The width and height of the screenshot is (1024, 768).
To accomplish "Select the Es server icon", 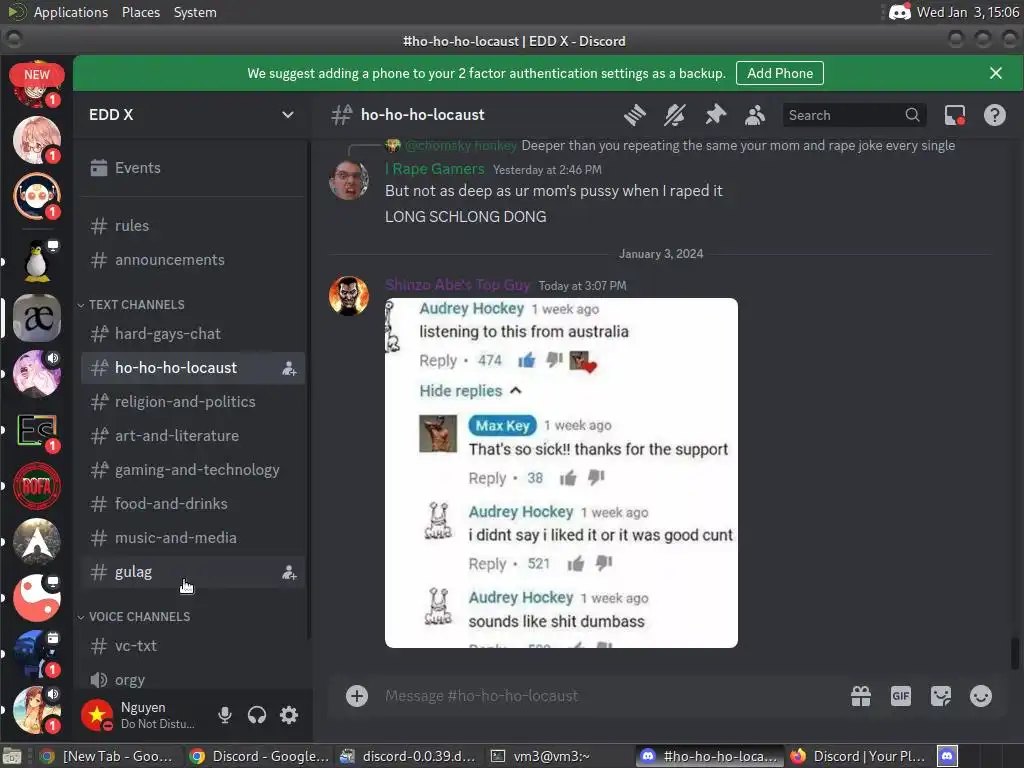I will tap(37, 430).
